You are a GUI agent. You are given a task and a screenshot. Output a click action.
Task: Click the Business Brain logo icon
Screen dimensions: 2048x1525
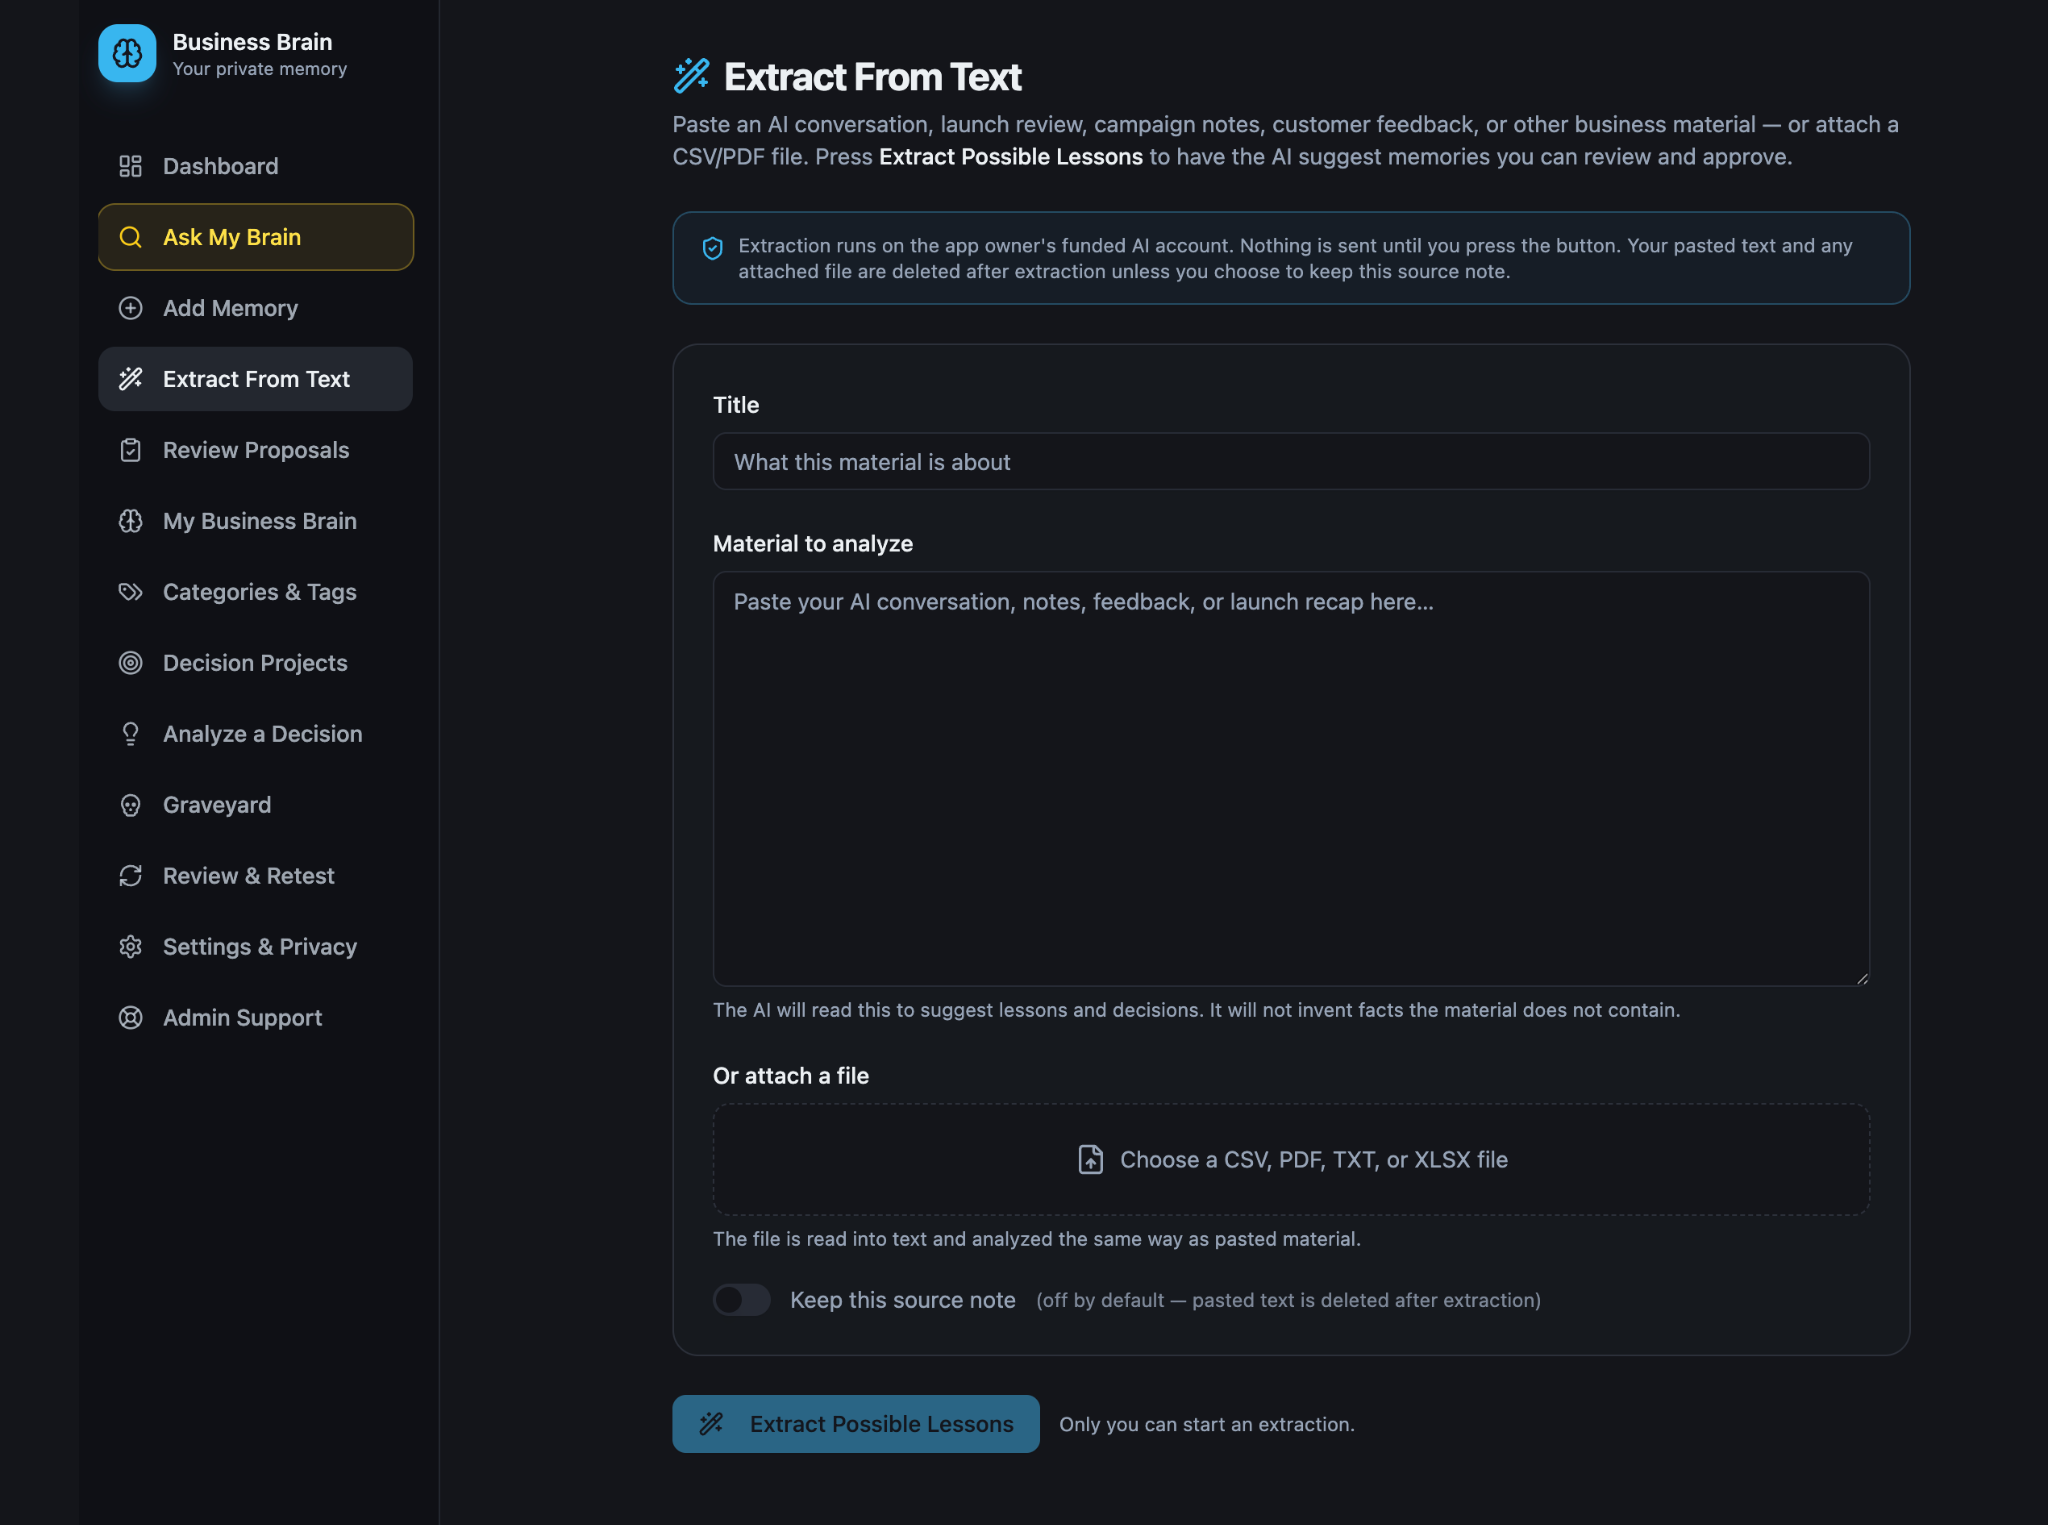click(127, 53)
